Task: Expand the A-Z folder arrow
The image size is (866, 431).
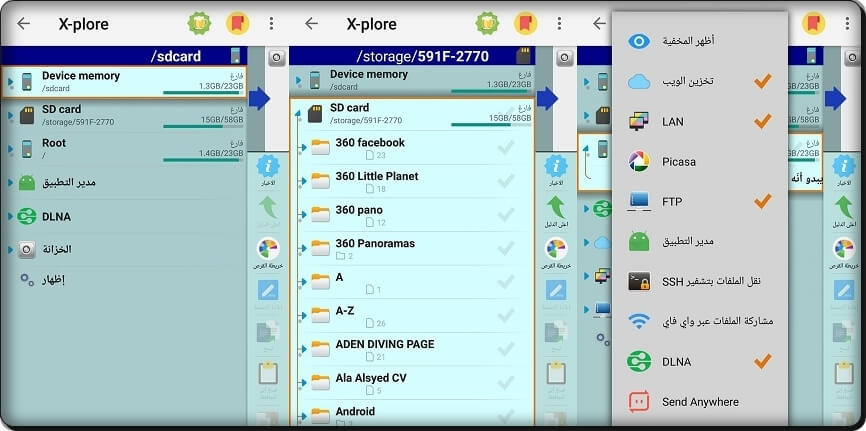Action: [303, 316]
